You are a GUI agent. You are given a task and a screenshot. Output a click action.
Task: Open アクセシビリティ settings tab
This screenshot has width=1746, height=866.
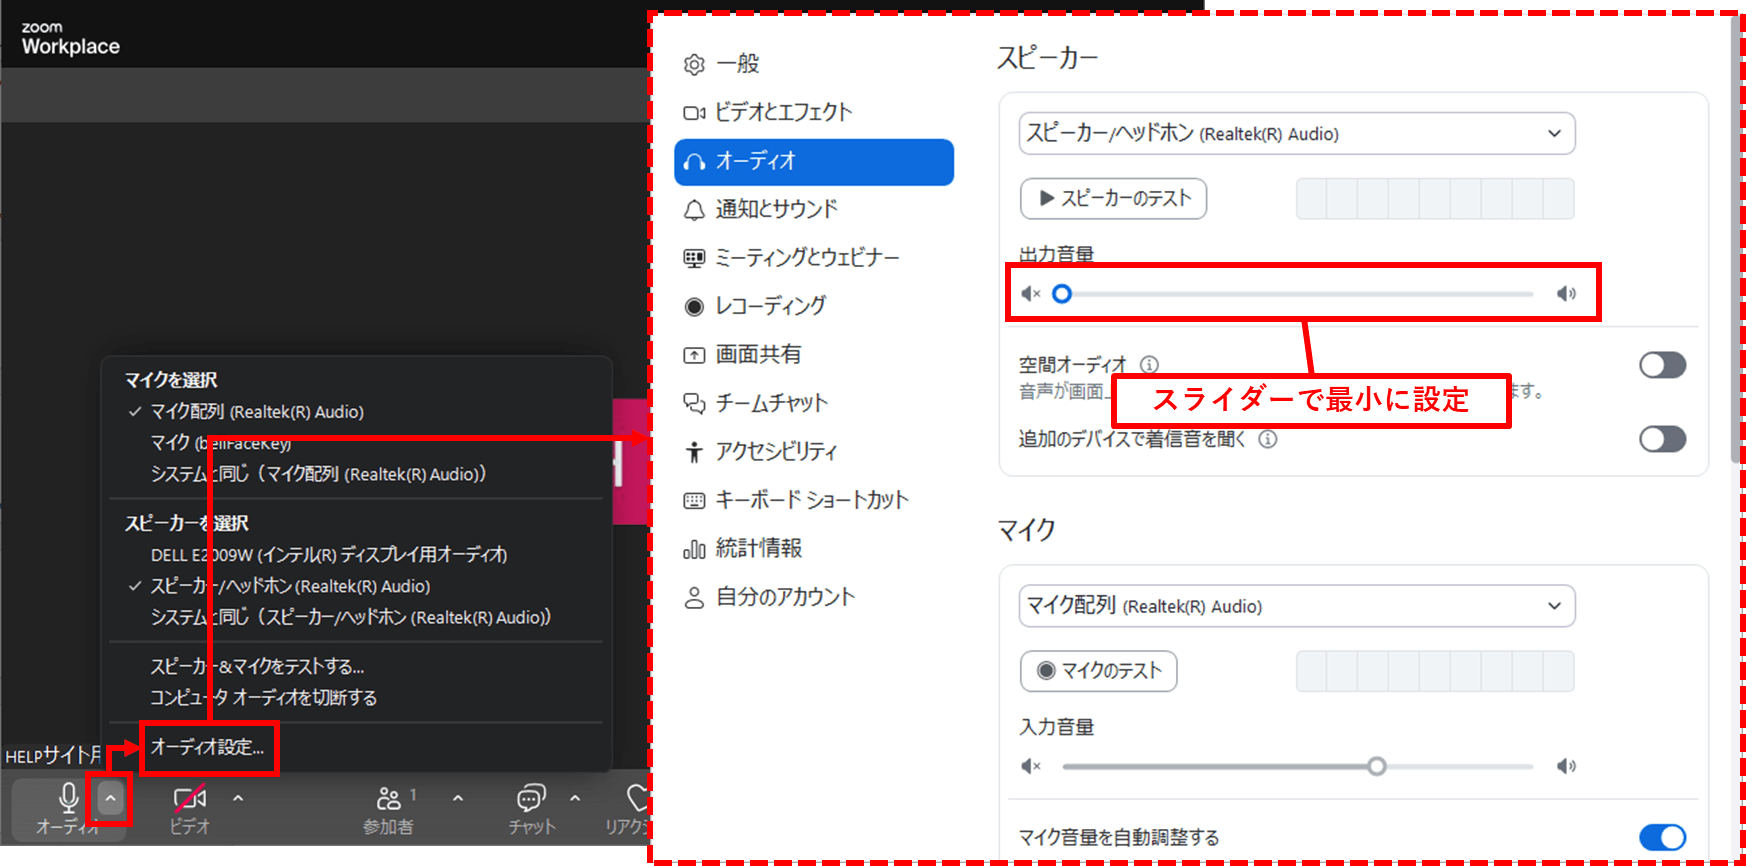(x=760, y=451)
